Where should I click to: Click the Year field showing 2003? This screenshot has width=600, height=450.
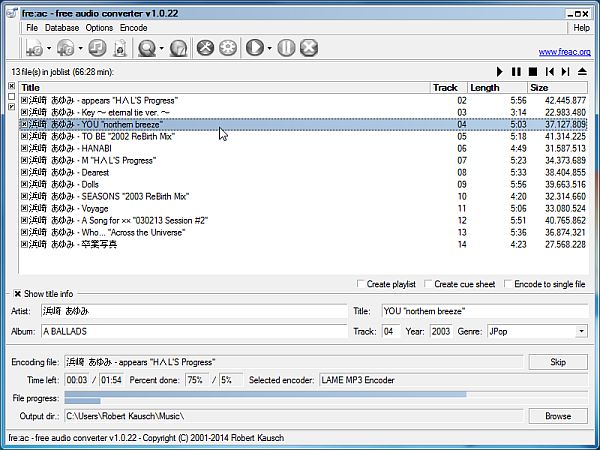click(x=441, y=331)
